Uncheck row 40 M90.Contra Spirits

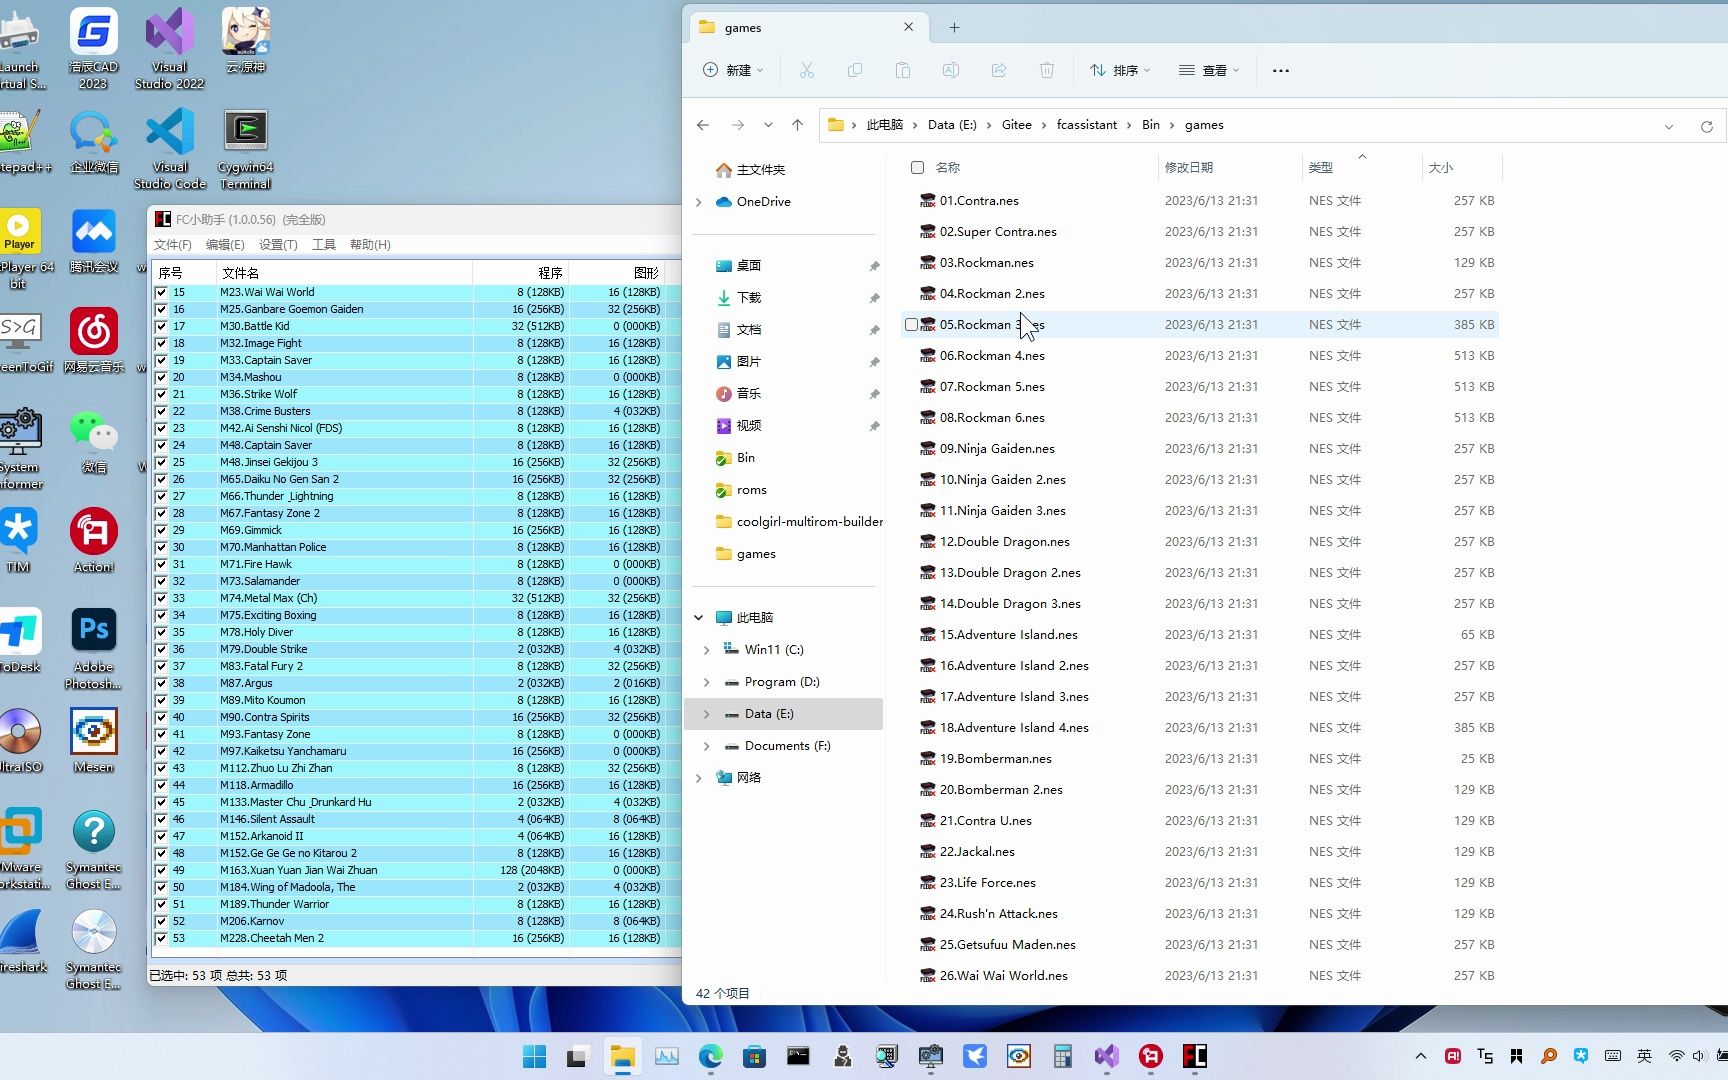[161, 718]
